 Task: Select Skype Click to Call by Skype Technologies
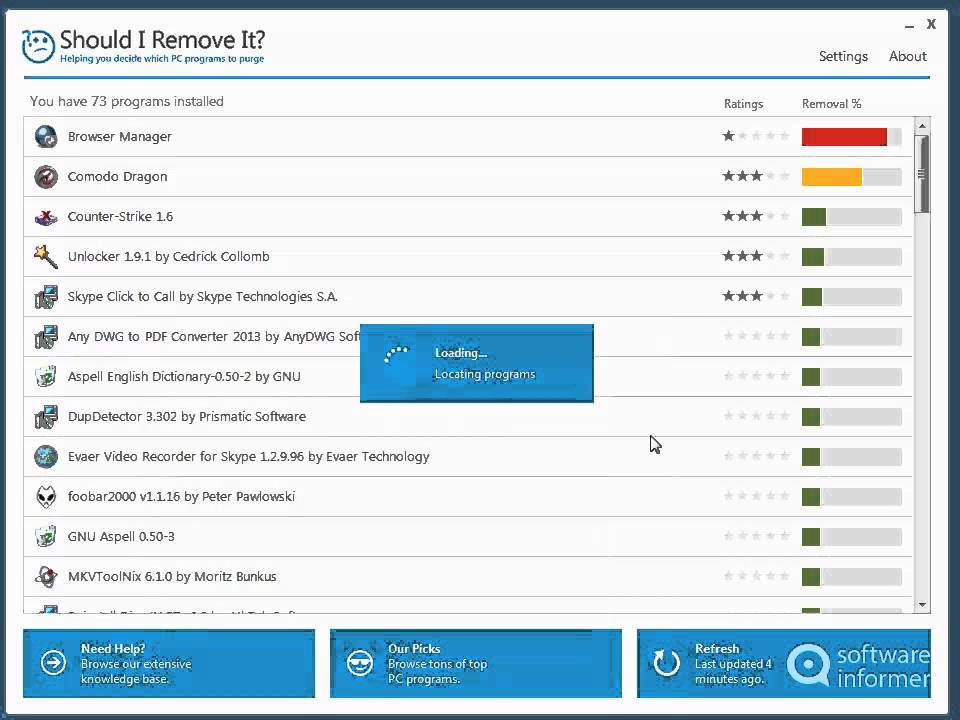pyautogui.click(x=203, y=297)
